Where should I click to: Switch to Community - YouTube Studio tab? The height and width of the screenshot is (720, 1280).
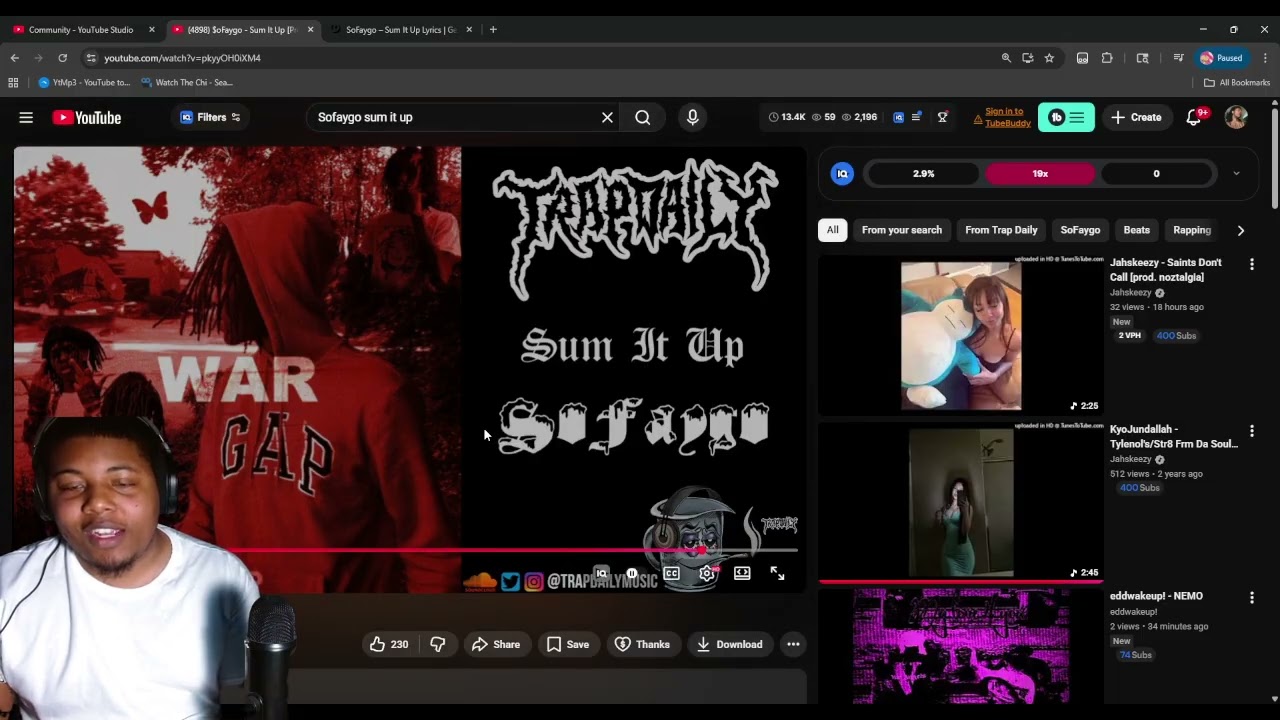coord(82,30)
